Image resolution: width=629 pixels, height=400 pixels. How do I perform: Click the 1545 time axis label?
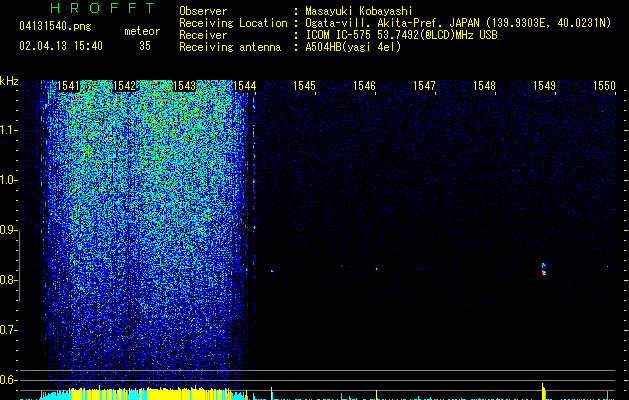[304, 86]
